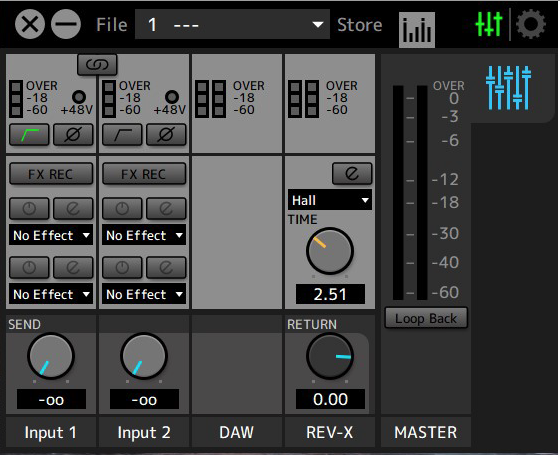560x455 pixels.
Task: Open Input 1 first No Effect dropdown
Action: [x=51, y=235]
